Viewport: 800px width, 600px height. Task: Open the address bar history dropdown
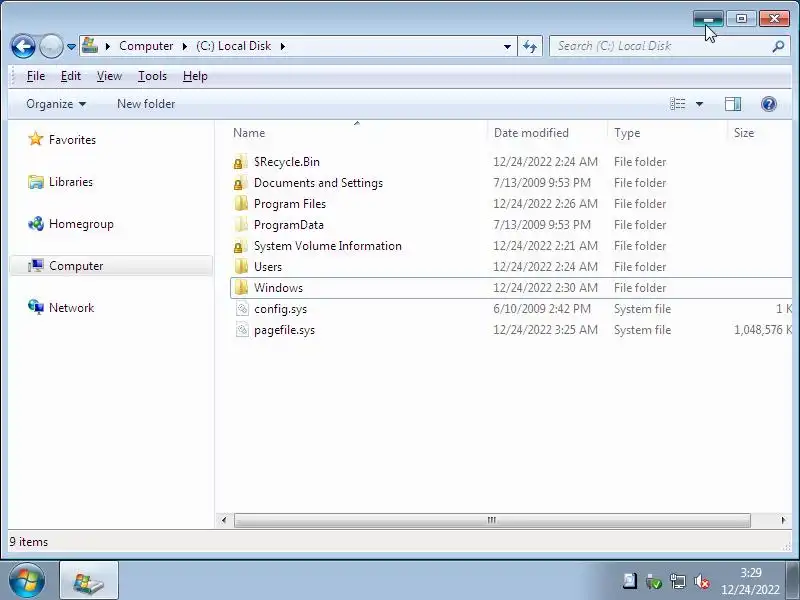tap(507, 46)
